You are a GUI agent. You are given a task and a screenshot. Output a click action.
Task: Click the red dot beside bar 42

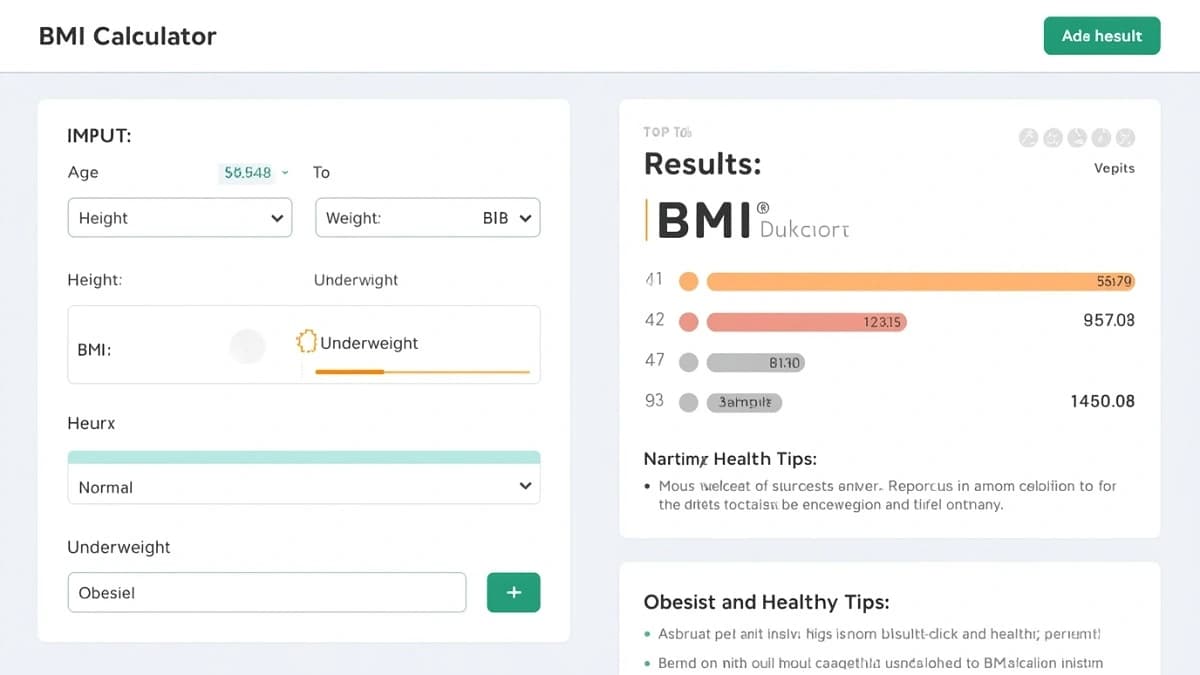pyautogui.click(x=688, y=321)
